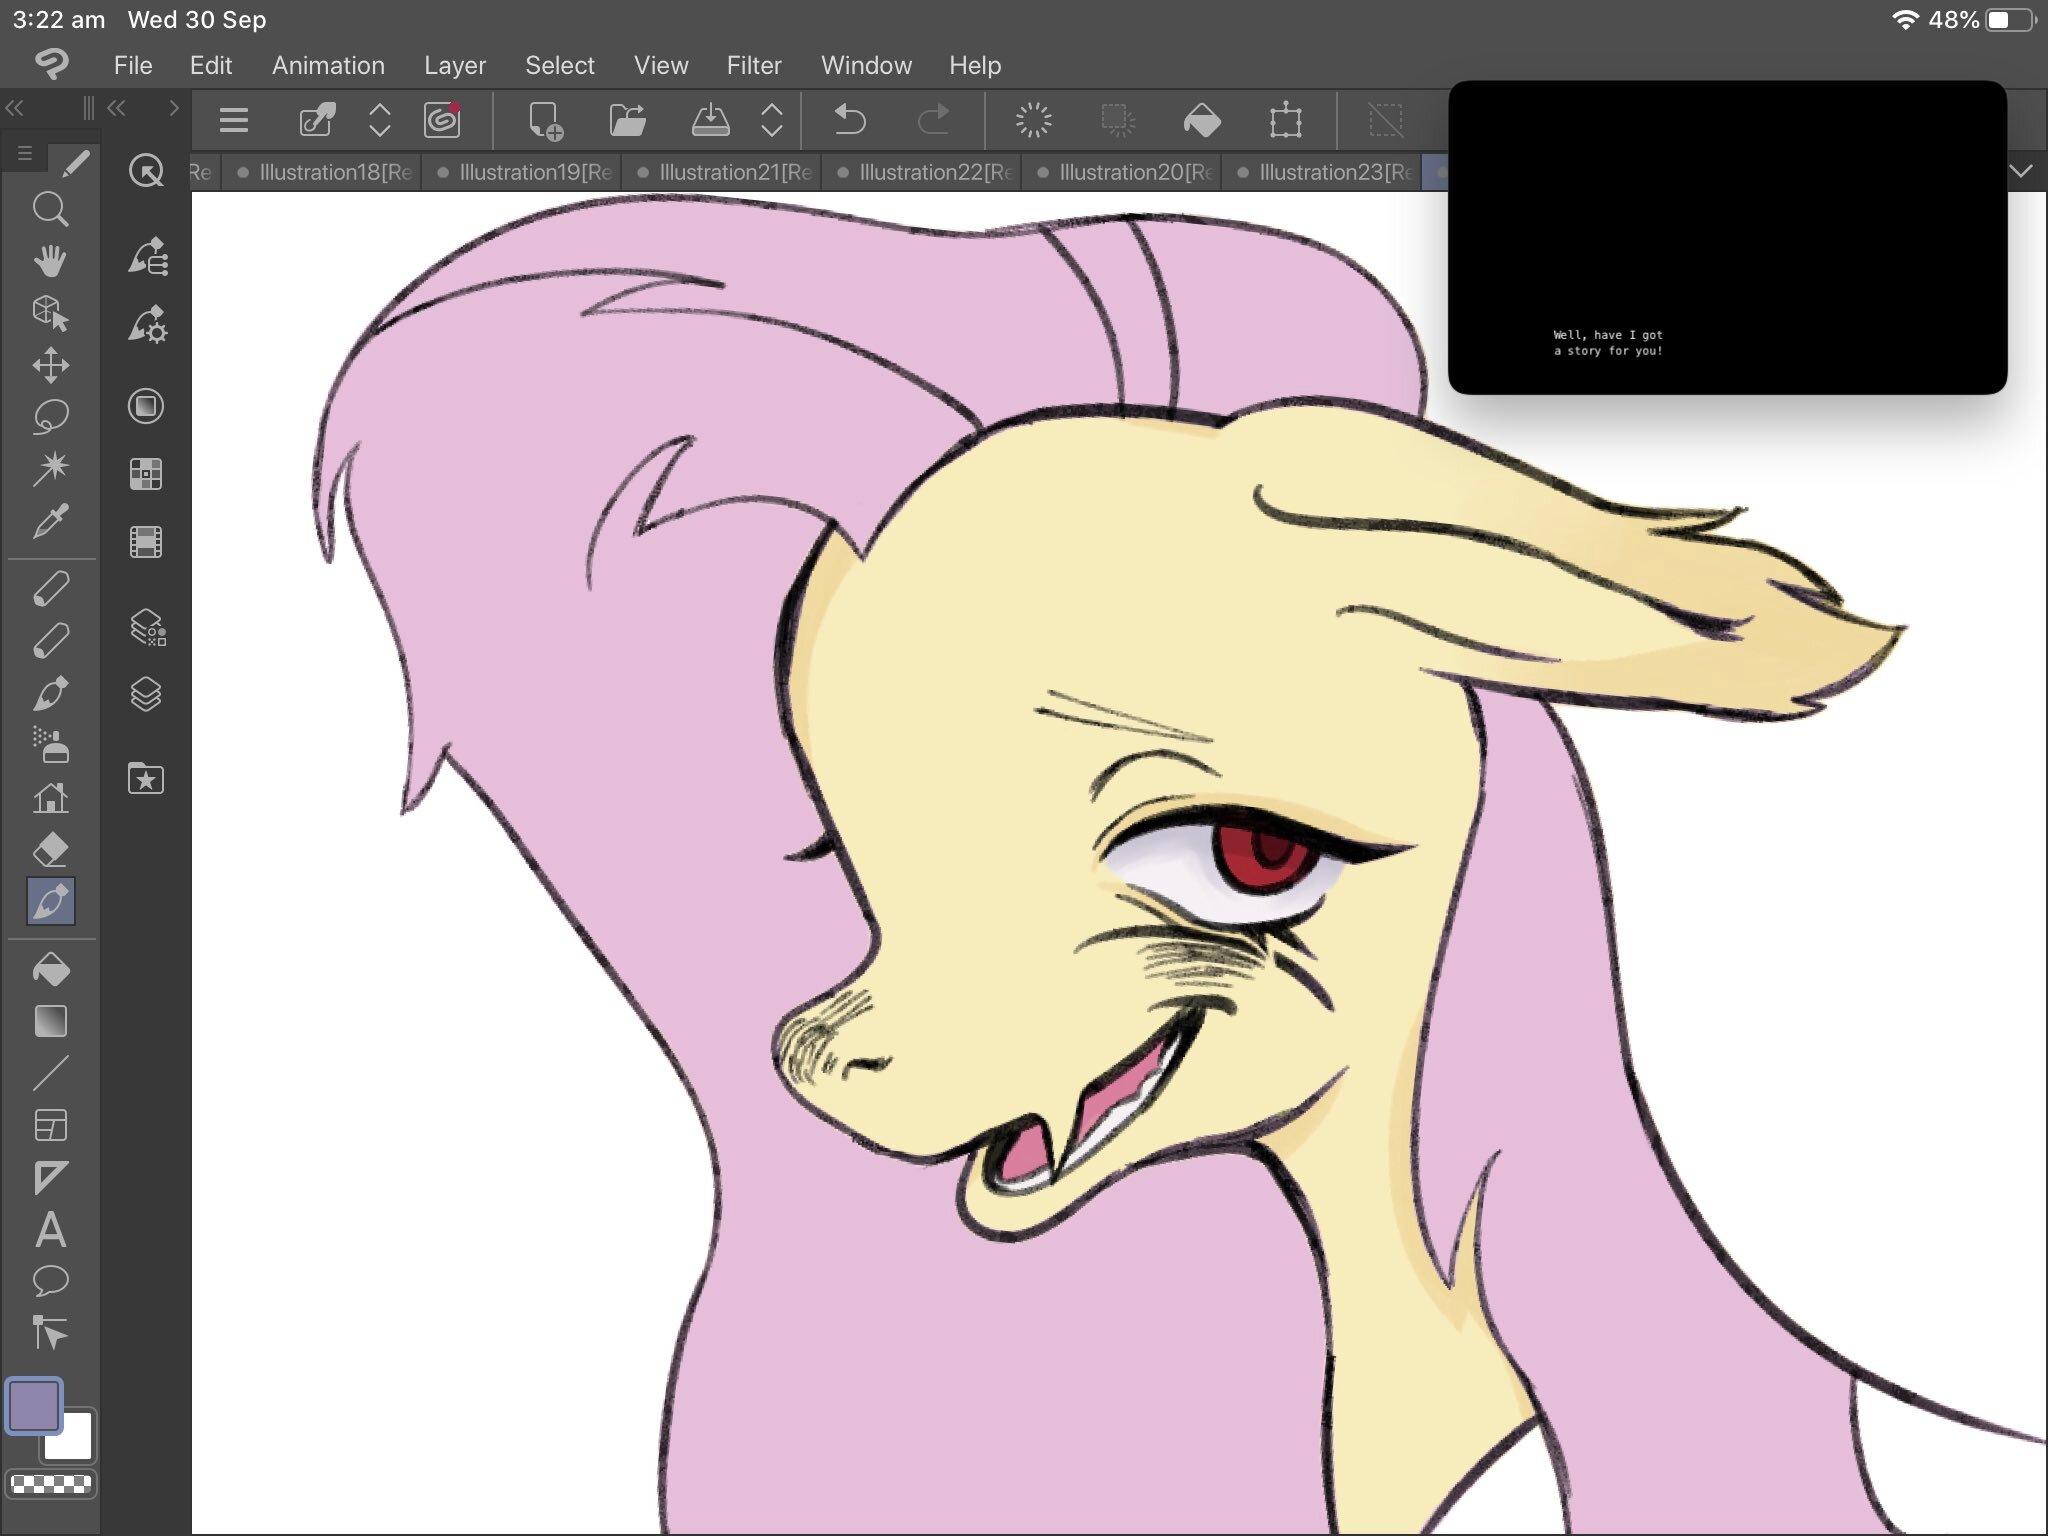Select the Balloon speech bubble tool

(50, 1281)
